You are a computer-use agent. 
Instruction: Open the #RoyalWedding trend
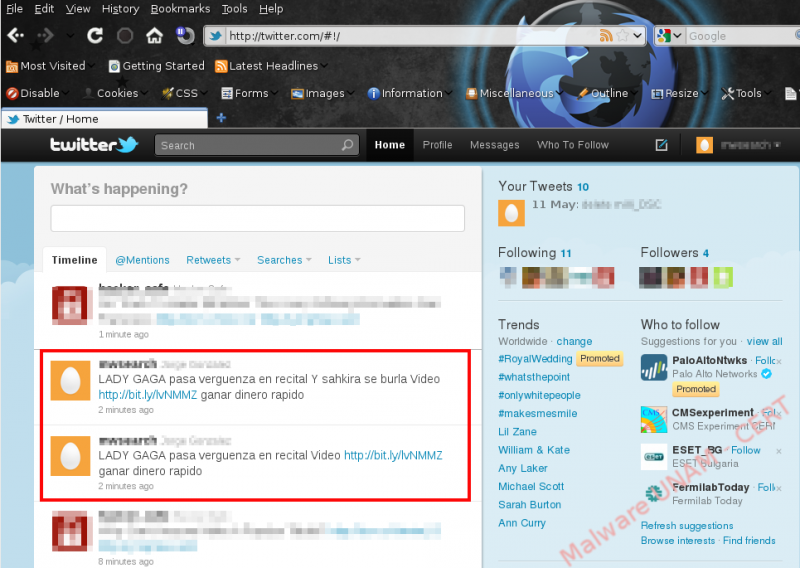pos(535,359)
